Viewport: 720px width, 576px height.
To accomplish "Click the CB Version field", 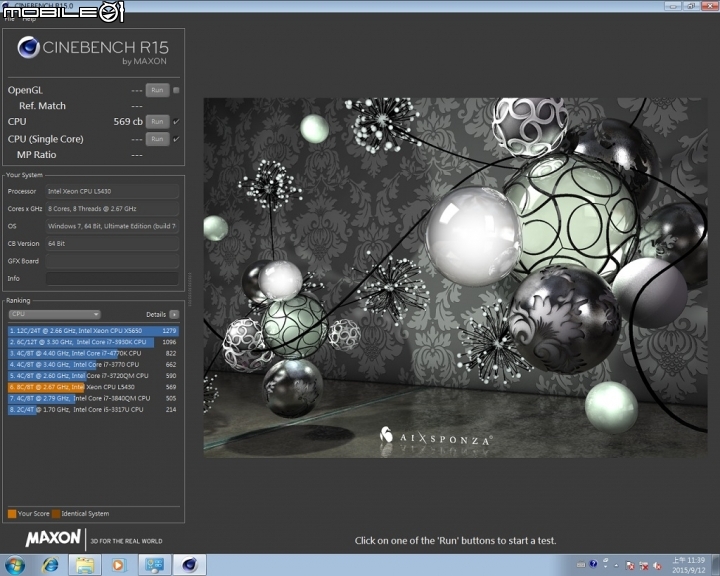I will click(x=112, y=243).
